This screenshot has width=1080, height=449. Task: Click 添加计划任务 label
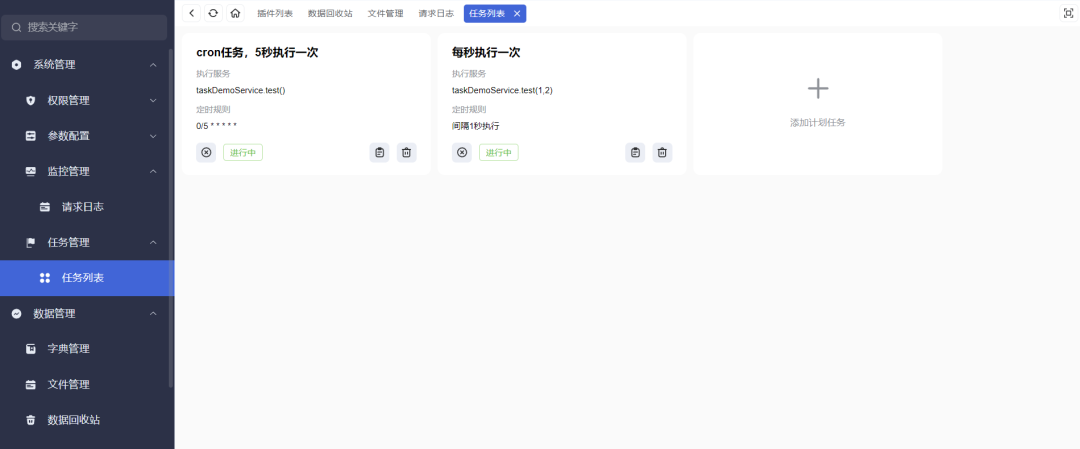tap(818, 123)
